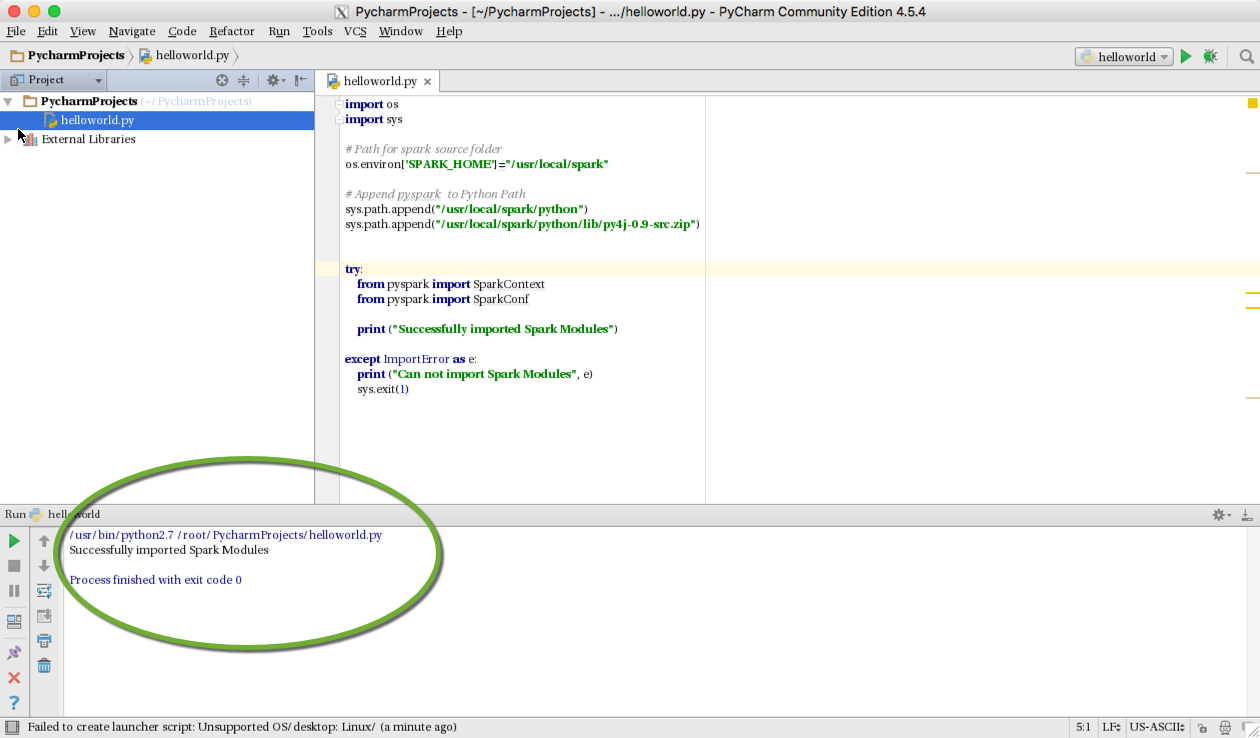Select the helloworld.py editor tab

[x=378, y=81]
